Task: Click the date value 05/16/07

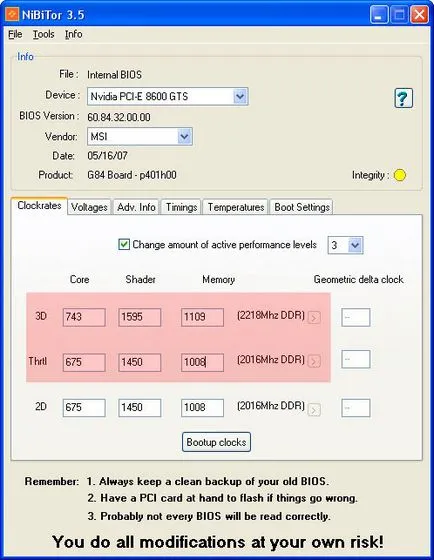Action: pyautogui.click(x=107, y=156)
